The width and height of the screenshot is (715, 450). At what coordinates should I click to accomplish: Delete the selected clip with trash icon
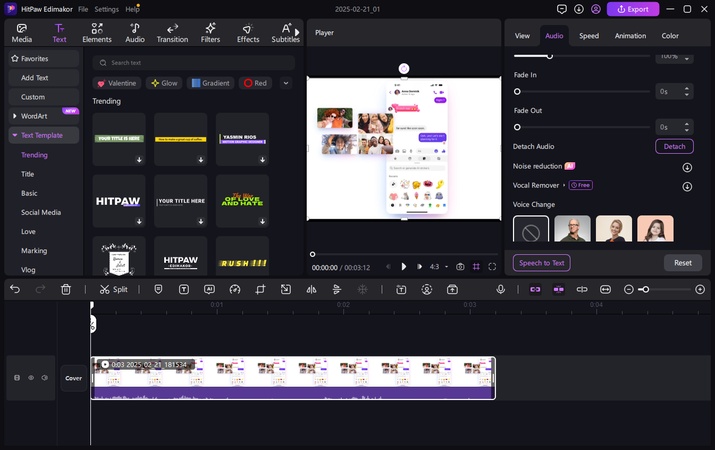click(x=66, y=289)
